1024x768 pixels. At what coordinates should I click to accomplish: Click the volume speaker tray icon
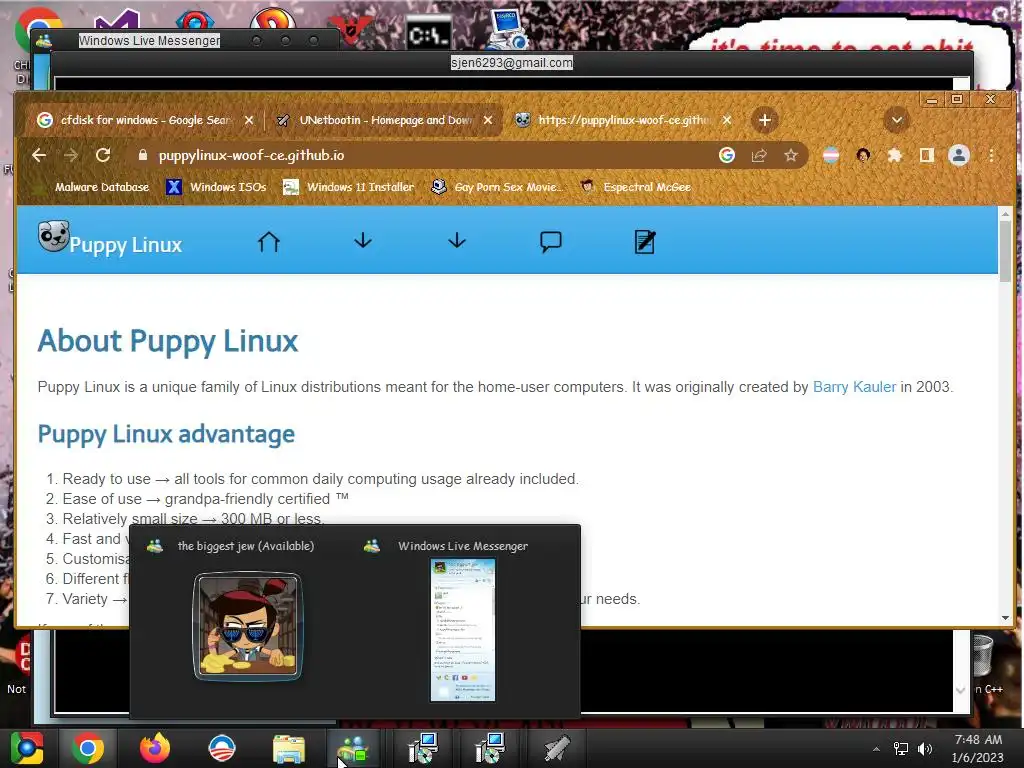925,748
